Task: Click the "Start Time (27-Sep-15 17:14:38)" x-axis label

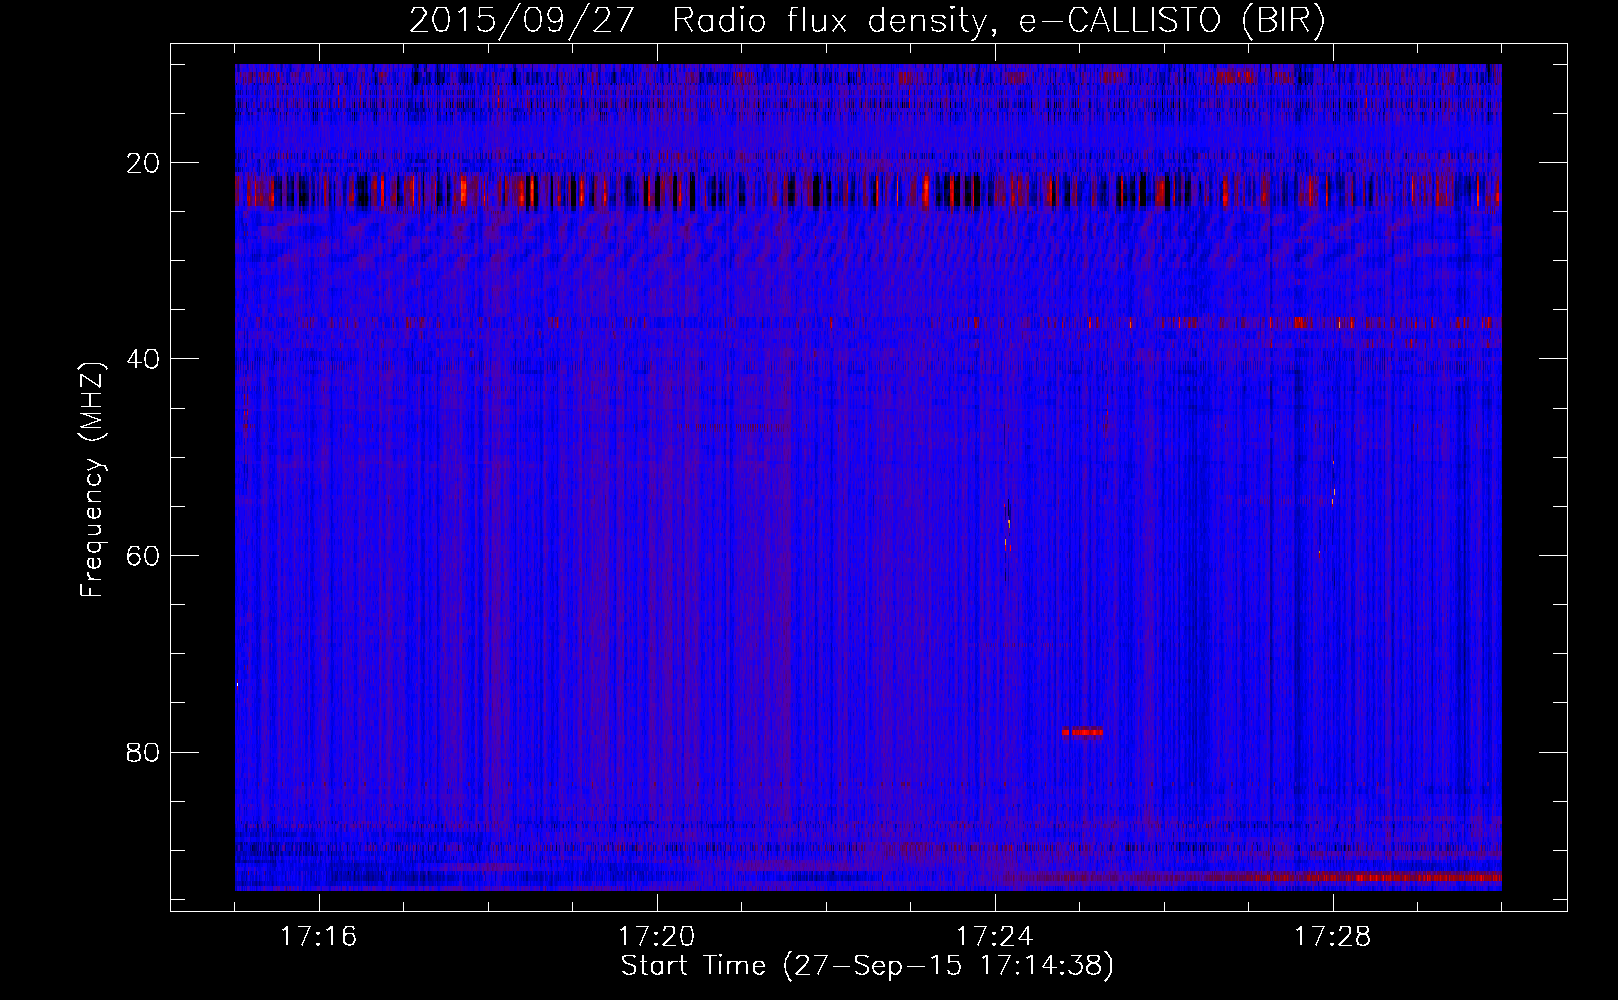Action: click(867, 966)
